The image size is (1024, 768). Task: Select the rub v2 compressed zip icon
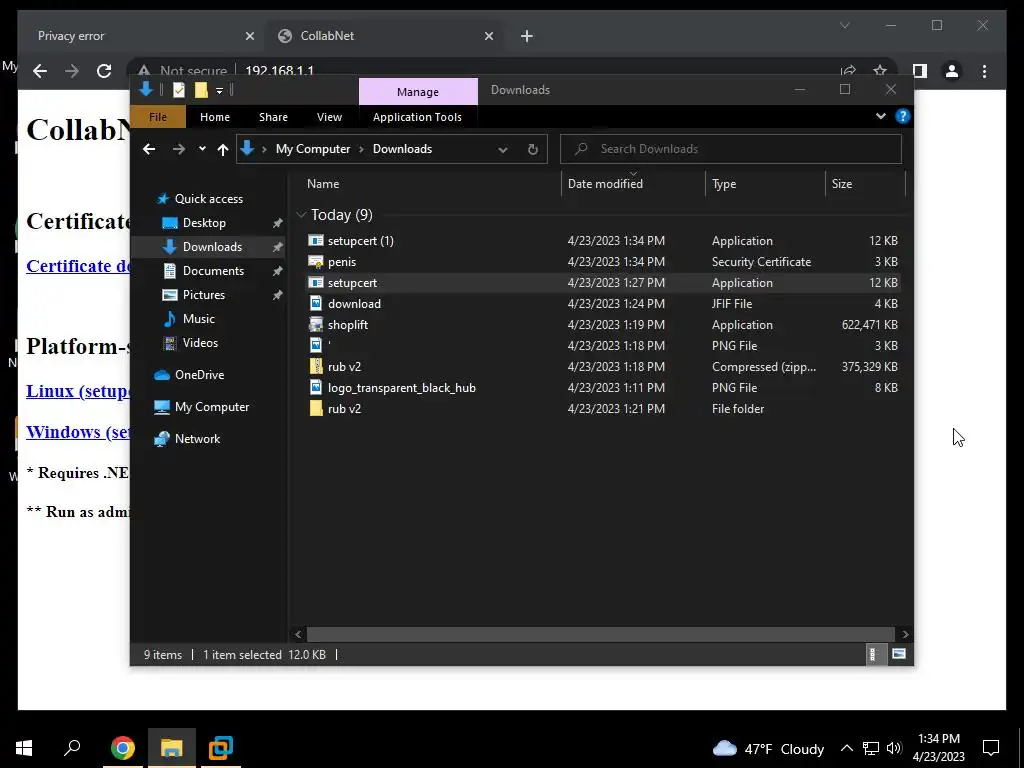click(316, 366)
